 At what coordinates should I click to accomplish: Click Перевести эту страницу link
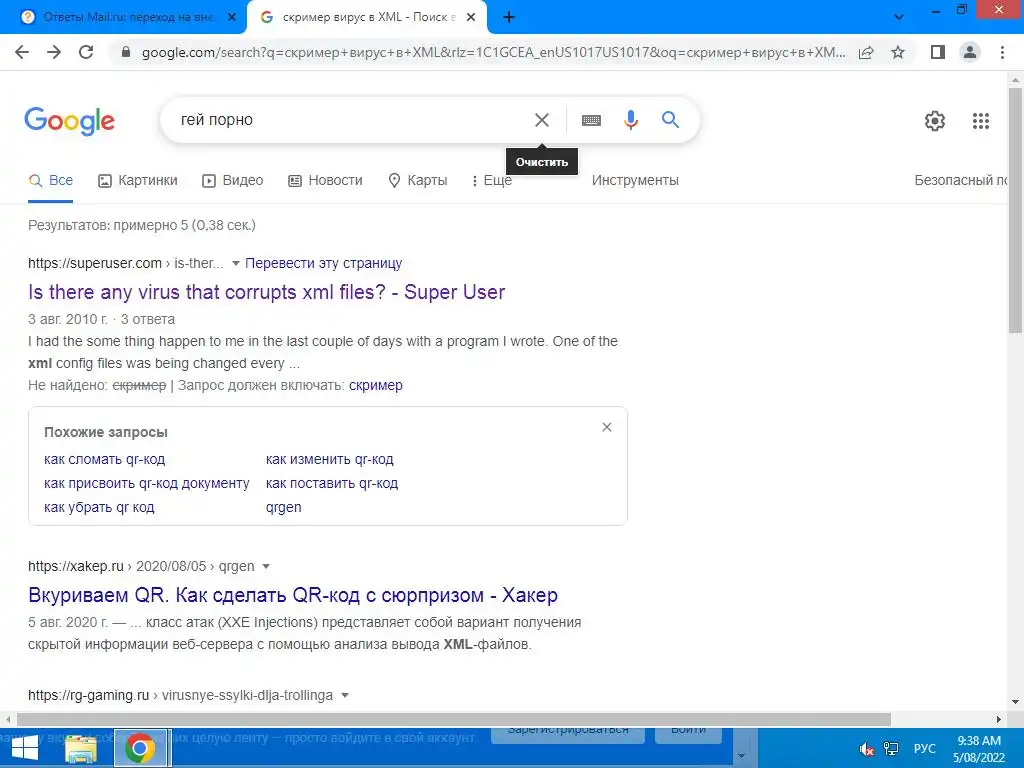(323, 263)
